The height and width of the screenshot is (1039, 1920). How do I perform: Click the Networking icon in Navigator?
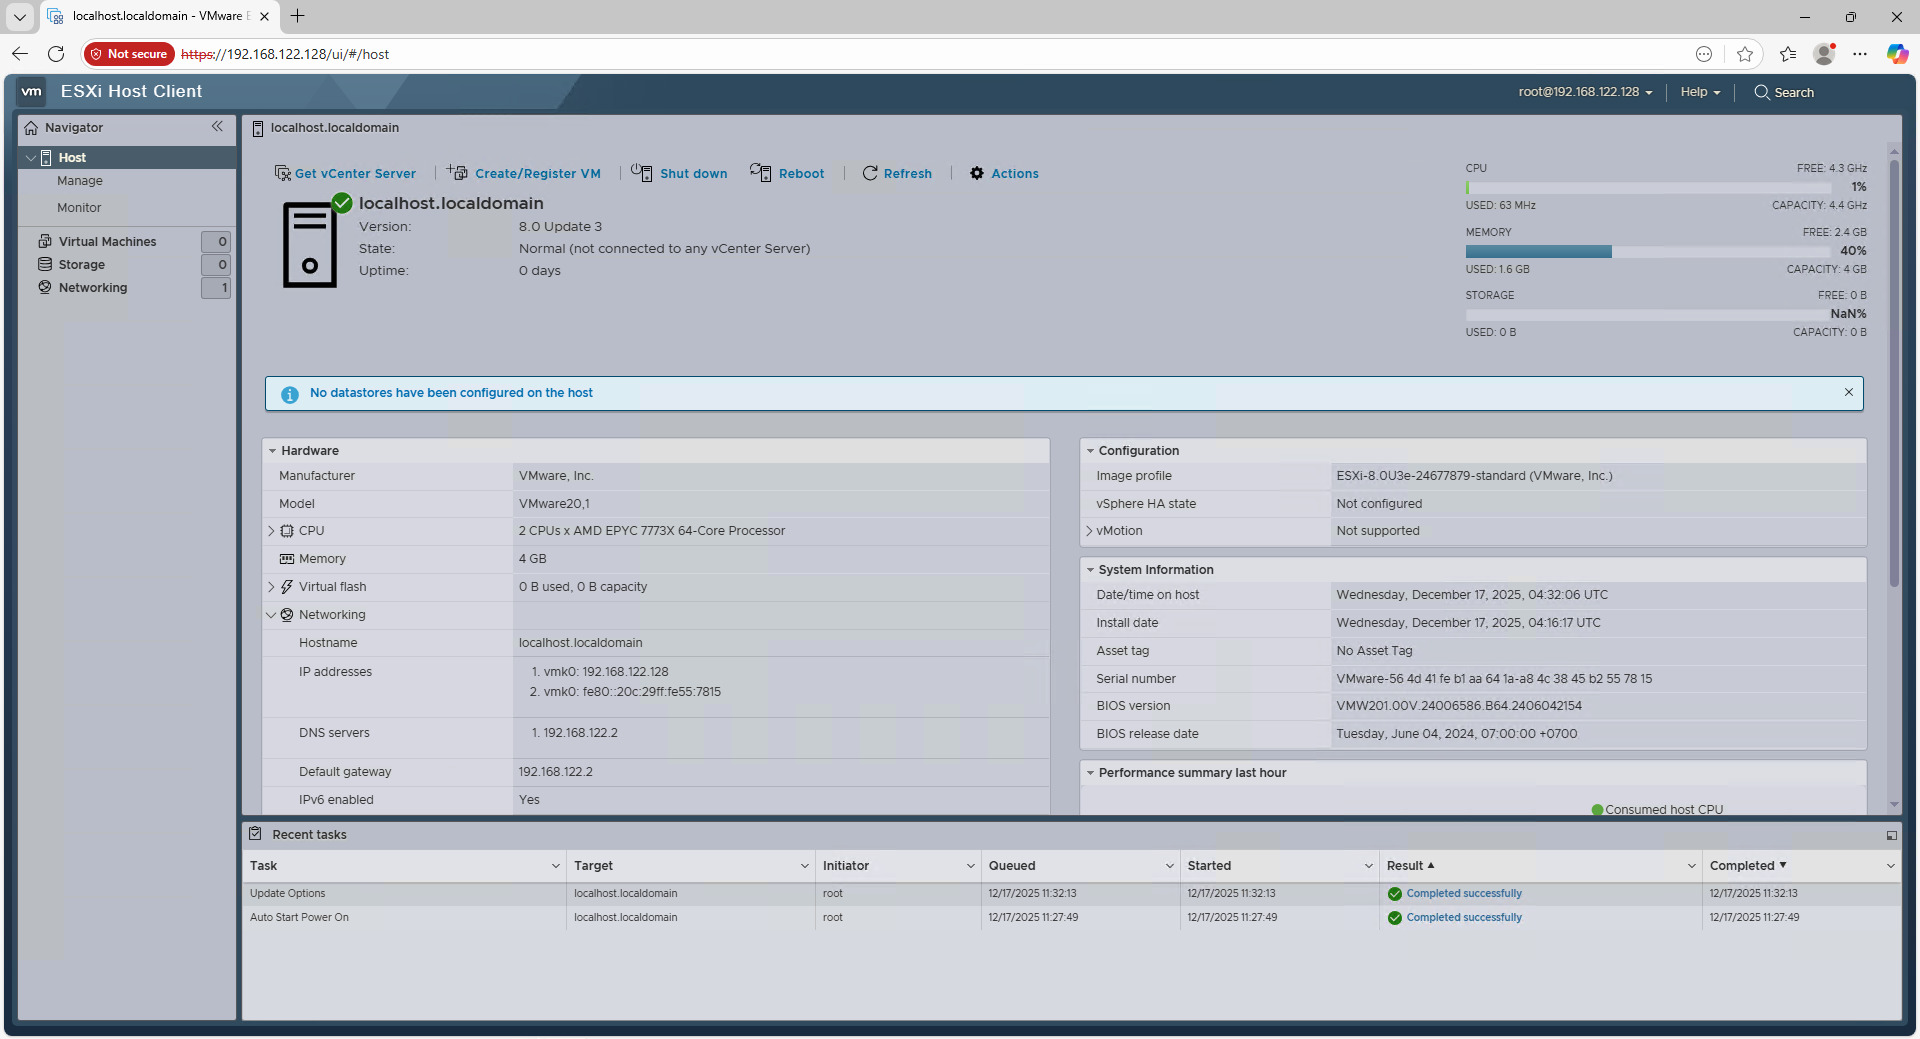45,287
